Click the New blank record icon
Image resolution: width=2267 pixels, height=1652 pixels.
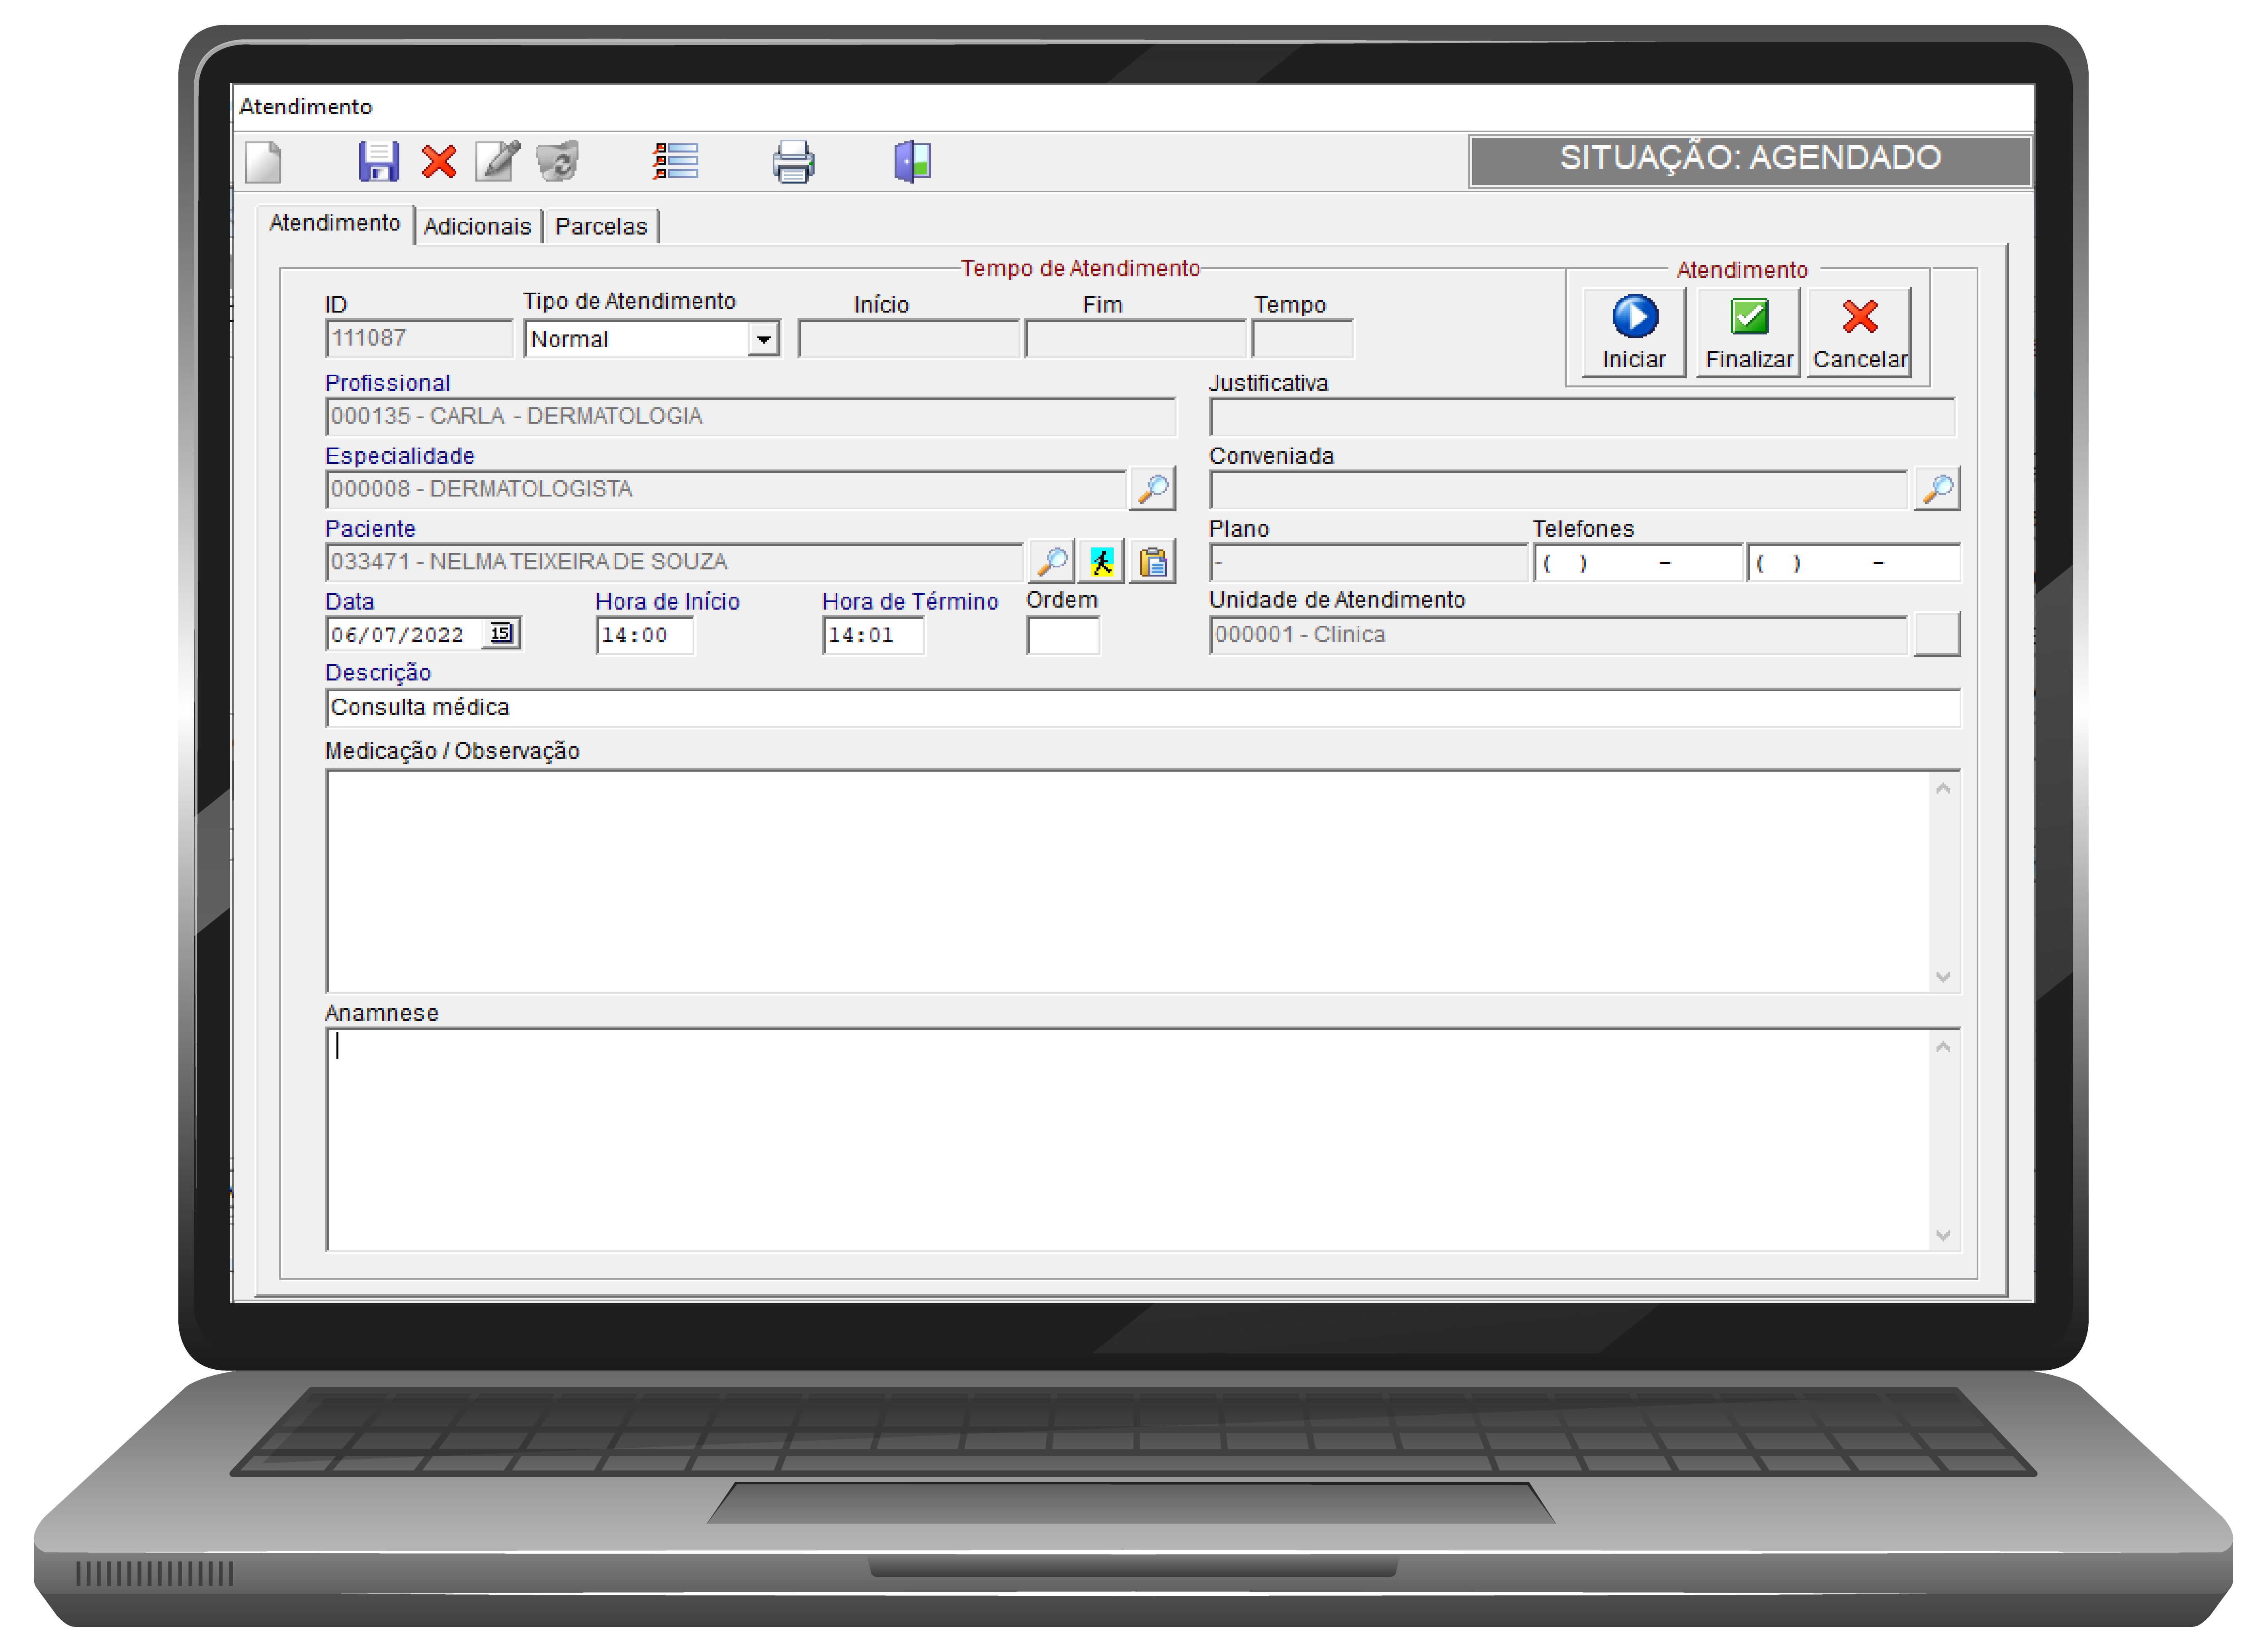[x=263, y=162]
